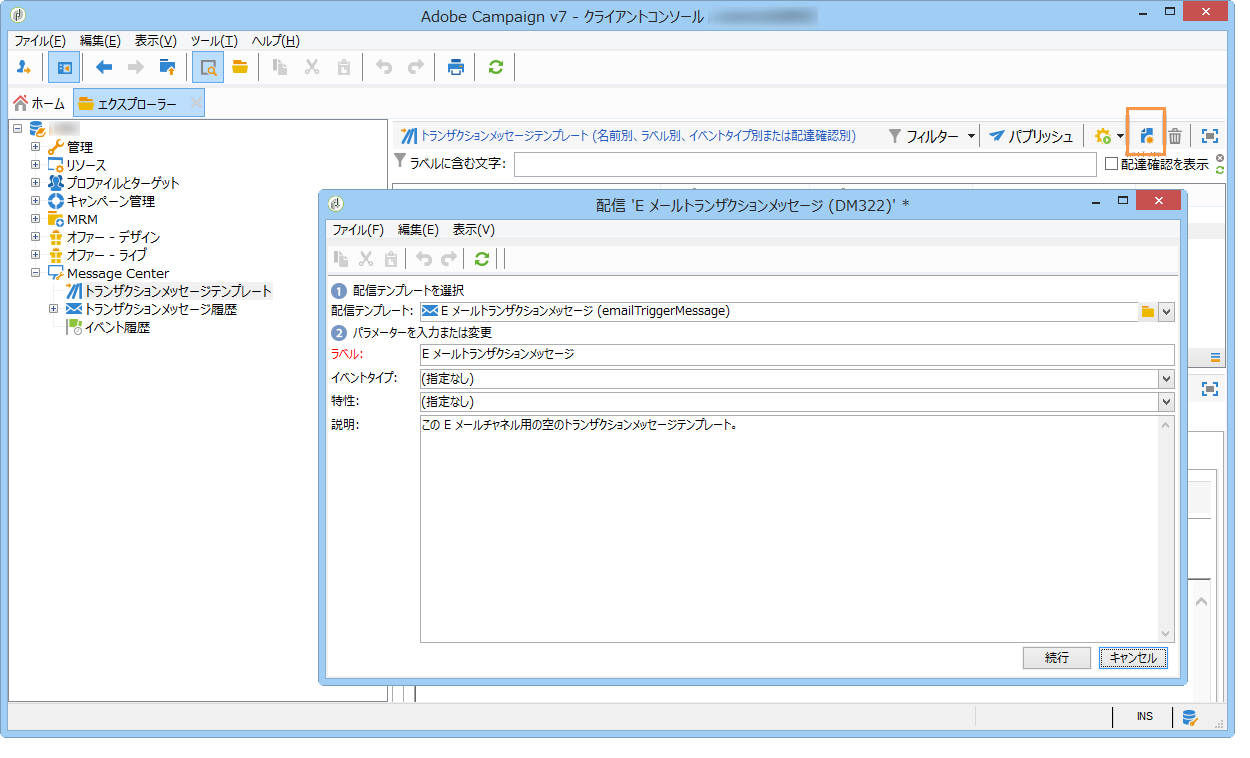Click the connection user icon in main toolbar

pos(24,68)
